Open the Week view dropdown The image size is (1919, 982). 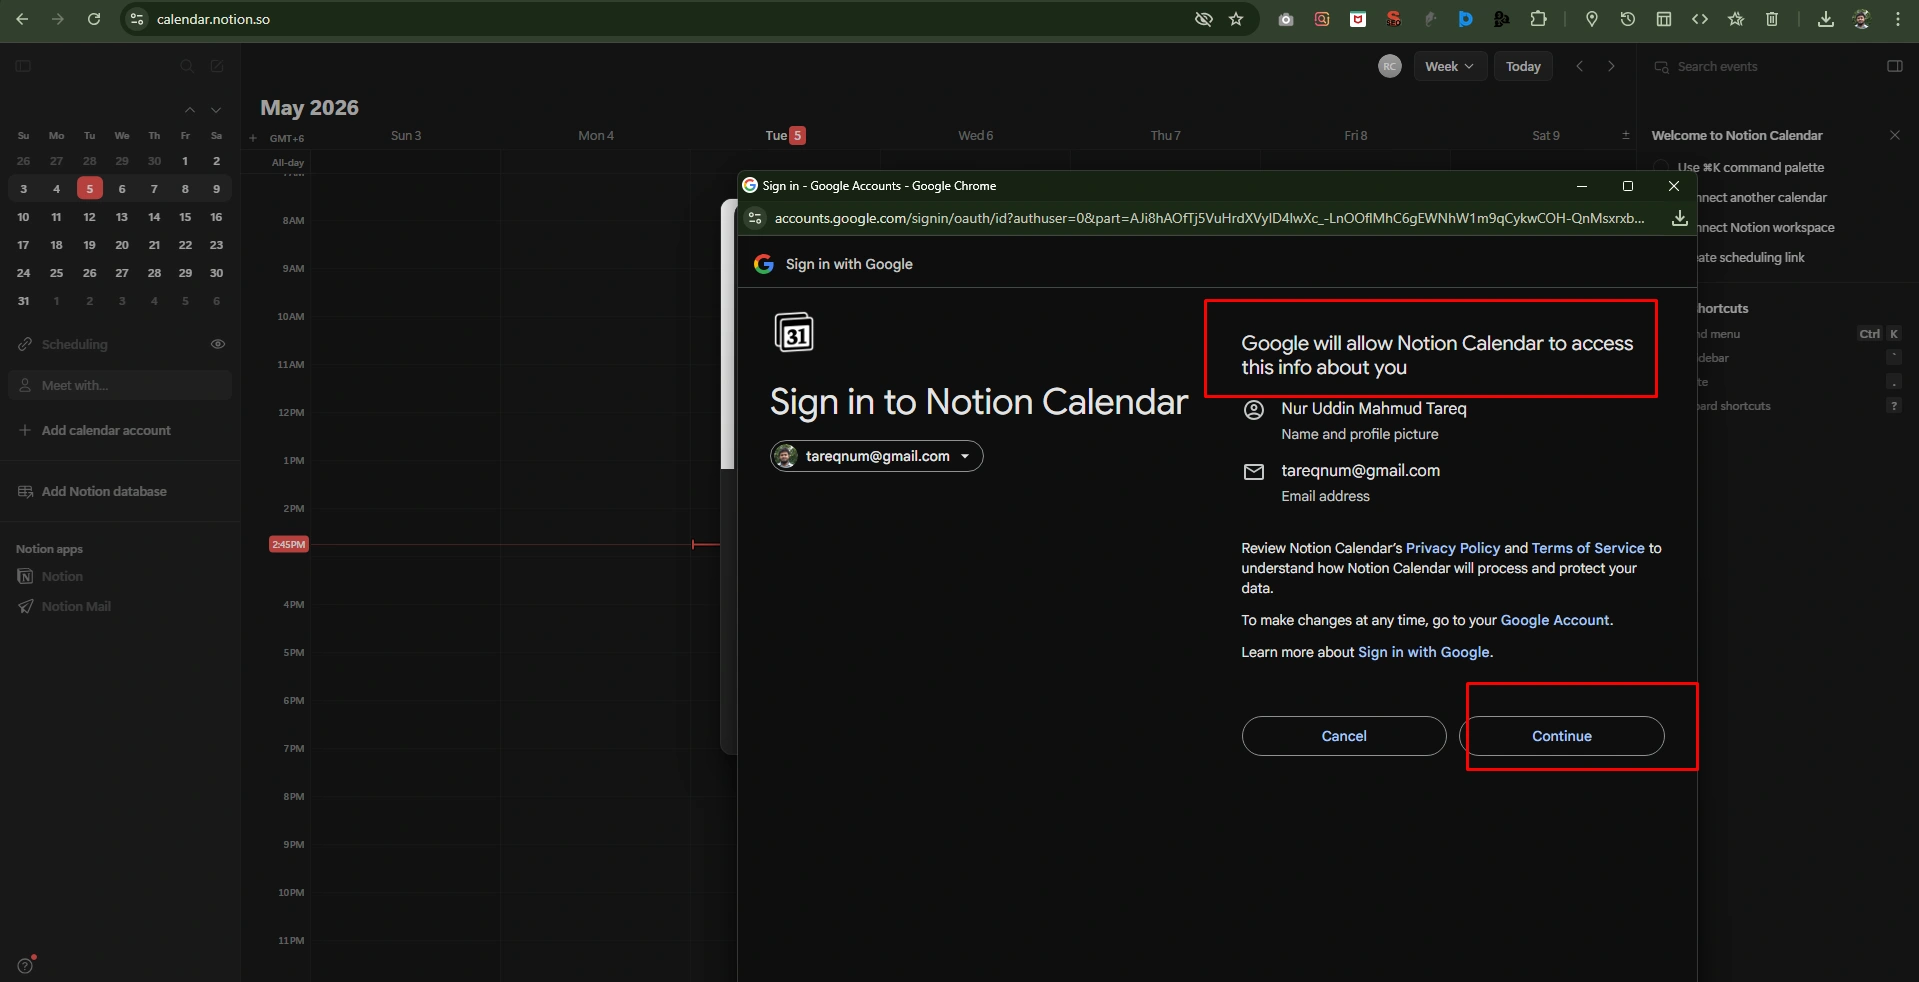tap(1450, 66)
